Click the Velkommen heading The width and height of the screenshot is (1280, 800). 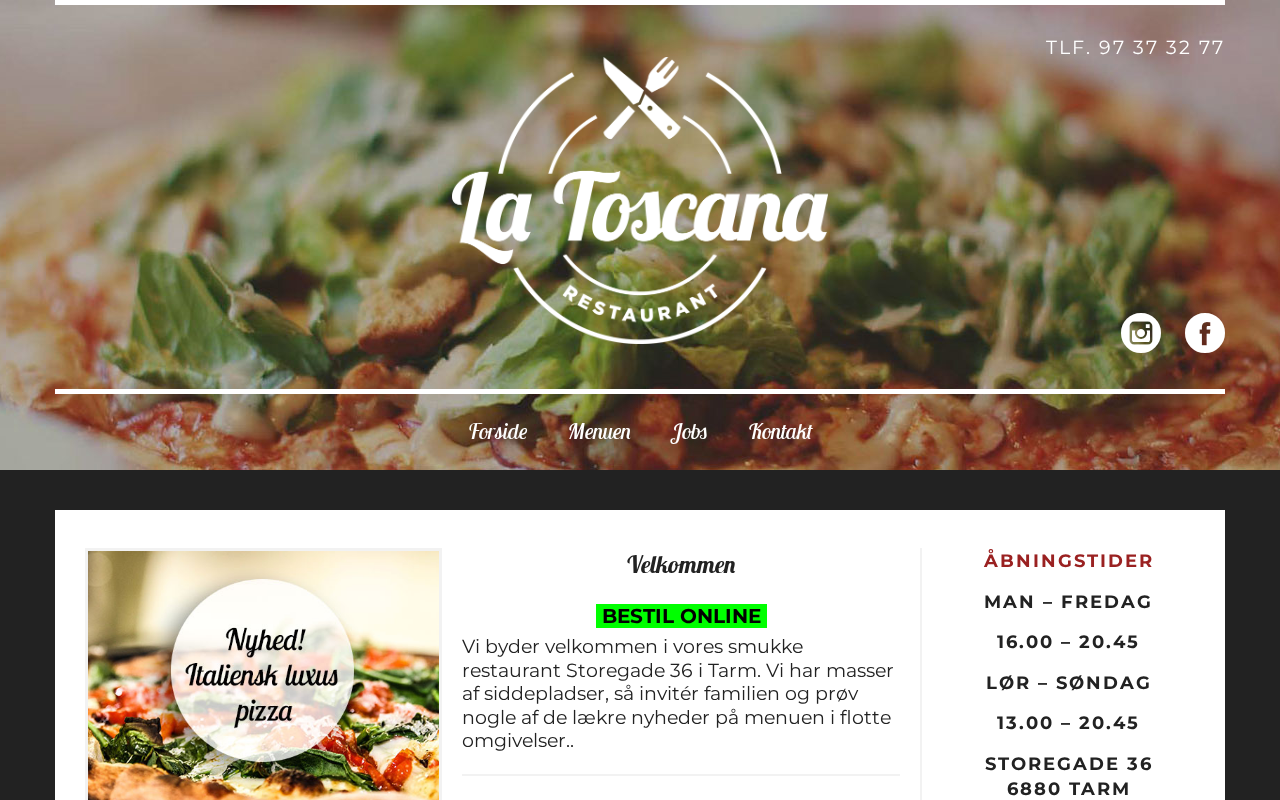681,565
